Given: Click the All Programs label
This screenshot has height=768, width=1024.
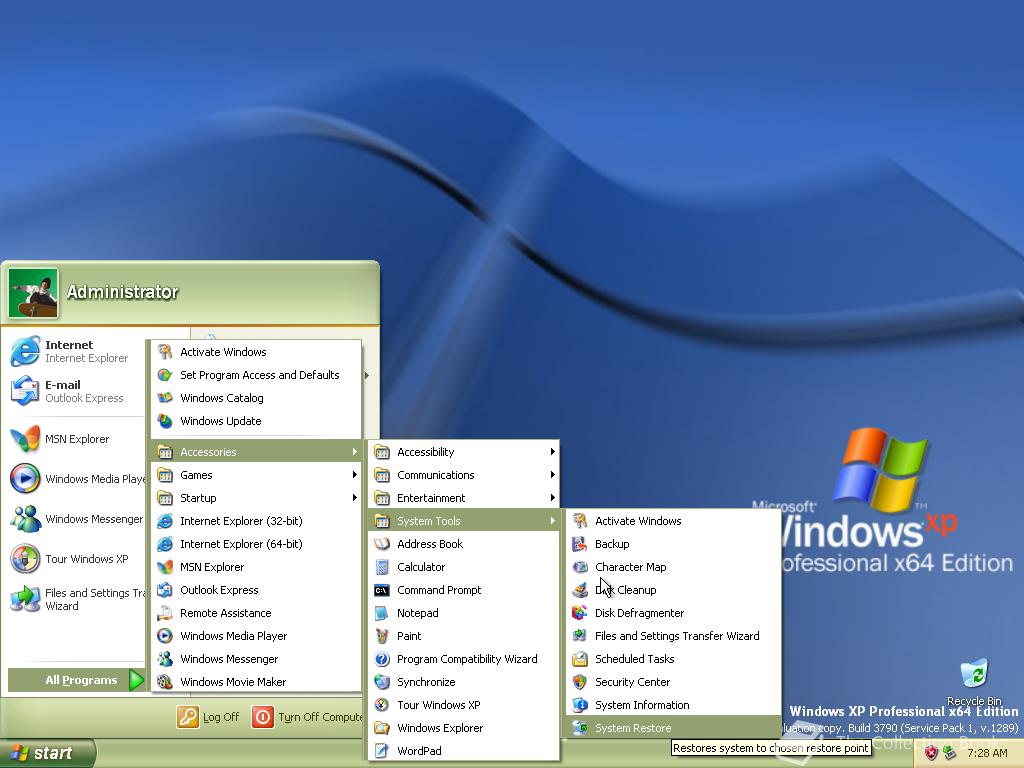Looking at the screenshot, I should (x=81, y=680).
